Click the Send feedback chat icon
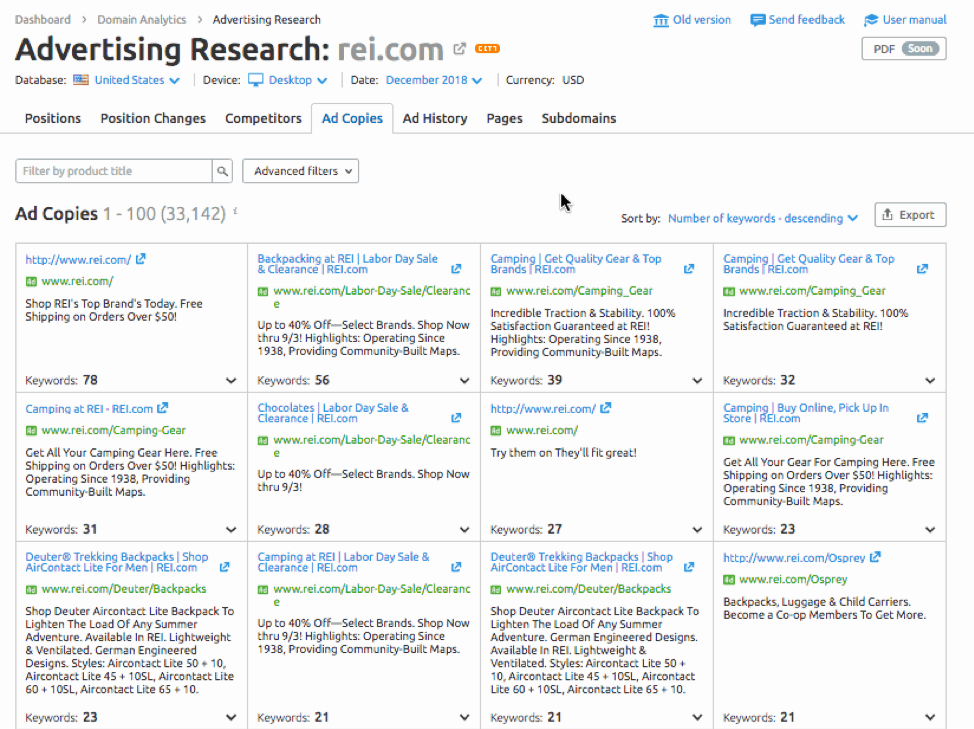The height and width of the screenshot is (729, 974). click(757, 20)
